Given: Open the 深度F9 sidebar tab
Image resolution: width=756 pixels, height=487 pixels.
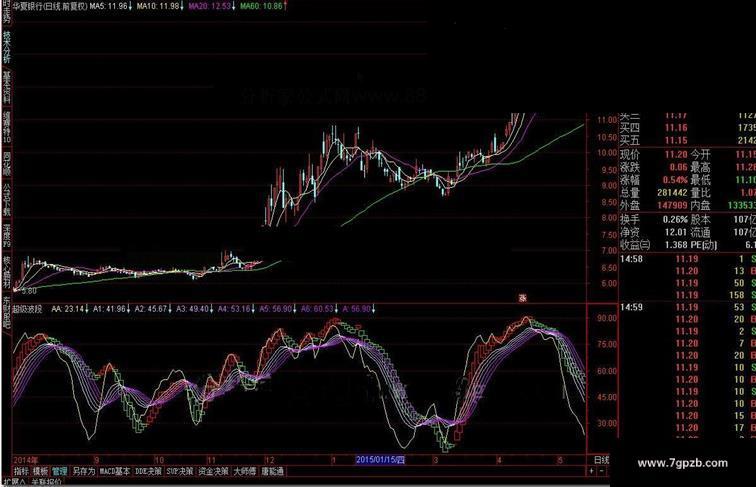Looking at the screenshot, I should [x=6, y=236].
